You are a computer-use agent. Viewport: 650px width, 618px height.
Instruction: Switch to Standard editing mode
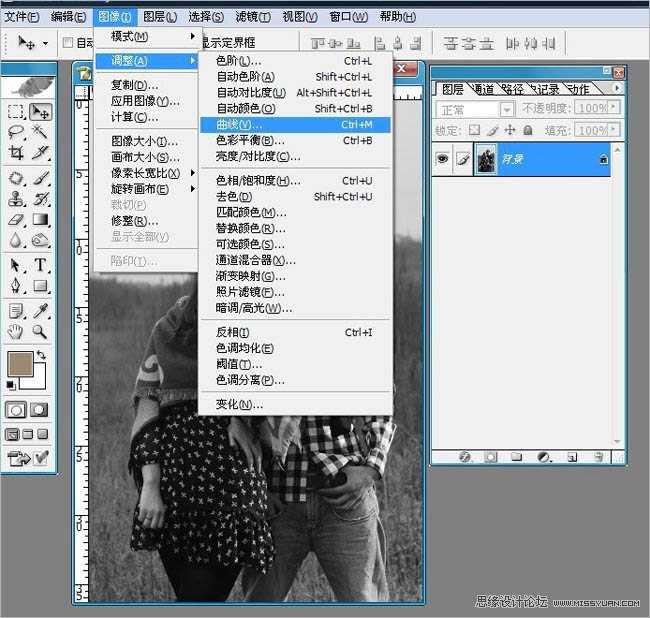16,410
